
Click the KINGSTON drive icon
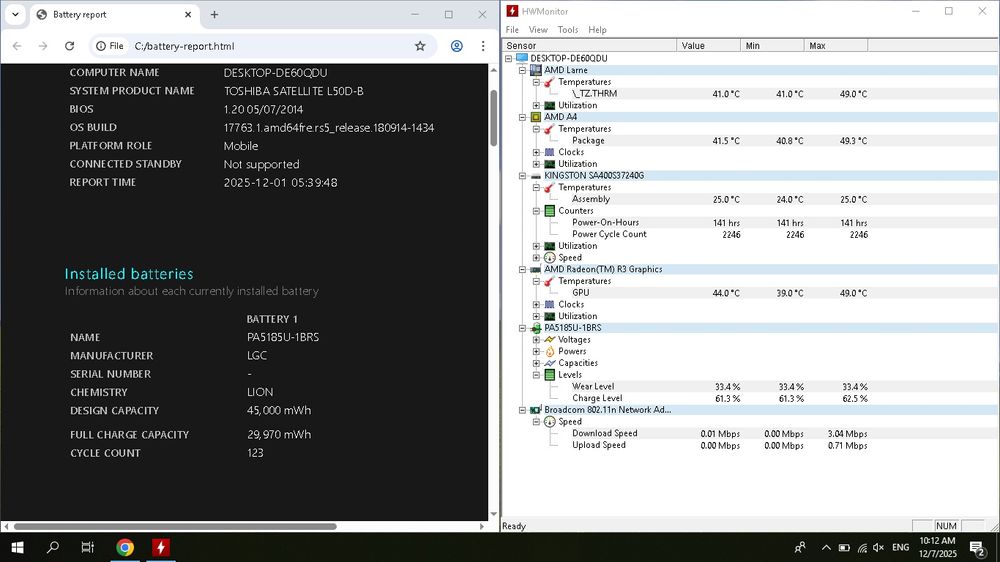536,175
